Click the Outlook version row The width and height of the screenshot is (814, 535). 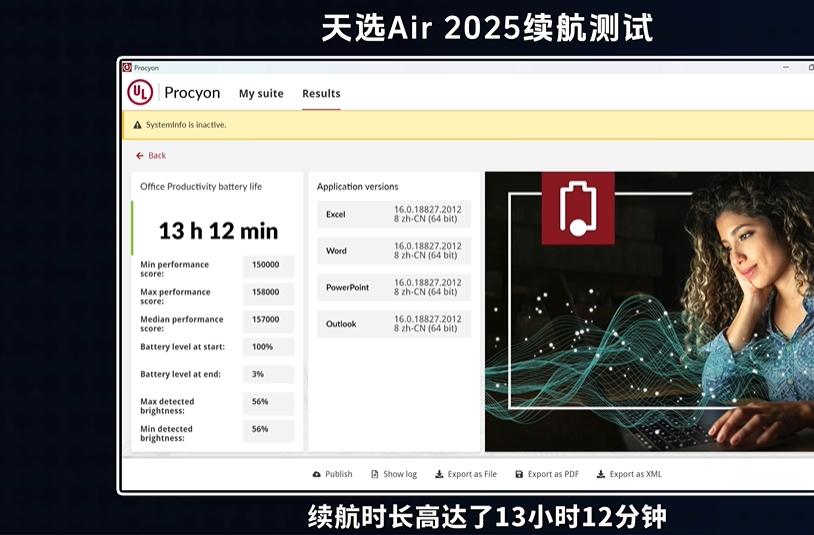tap(394, 324)
